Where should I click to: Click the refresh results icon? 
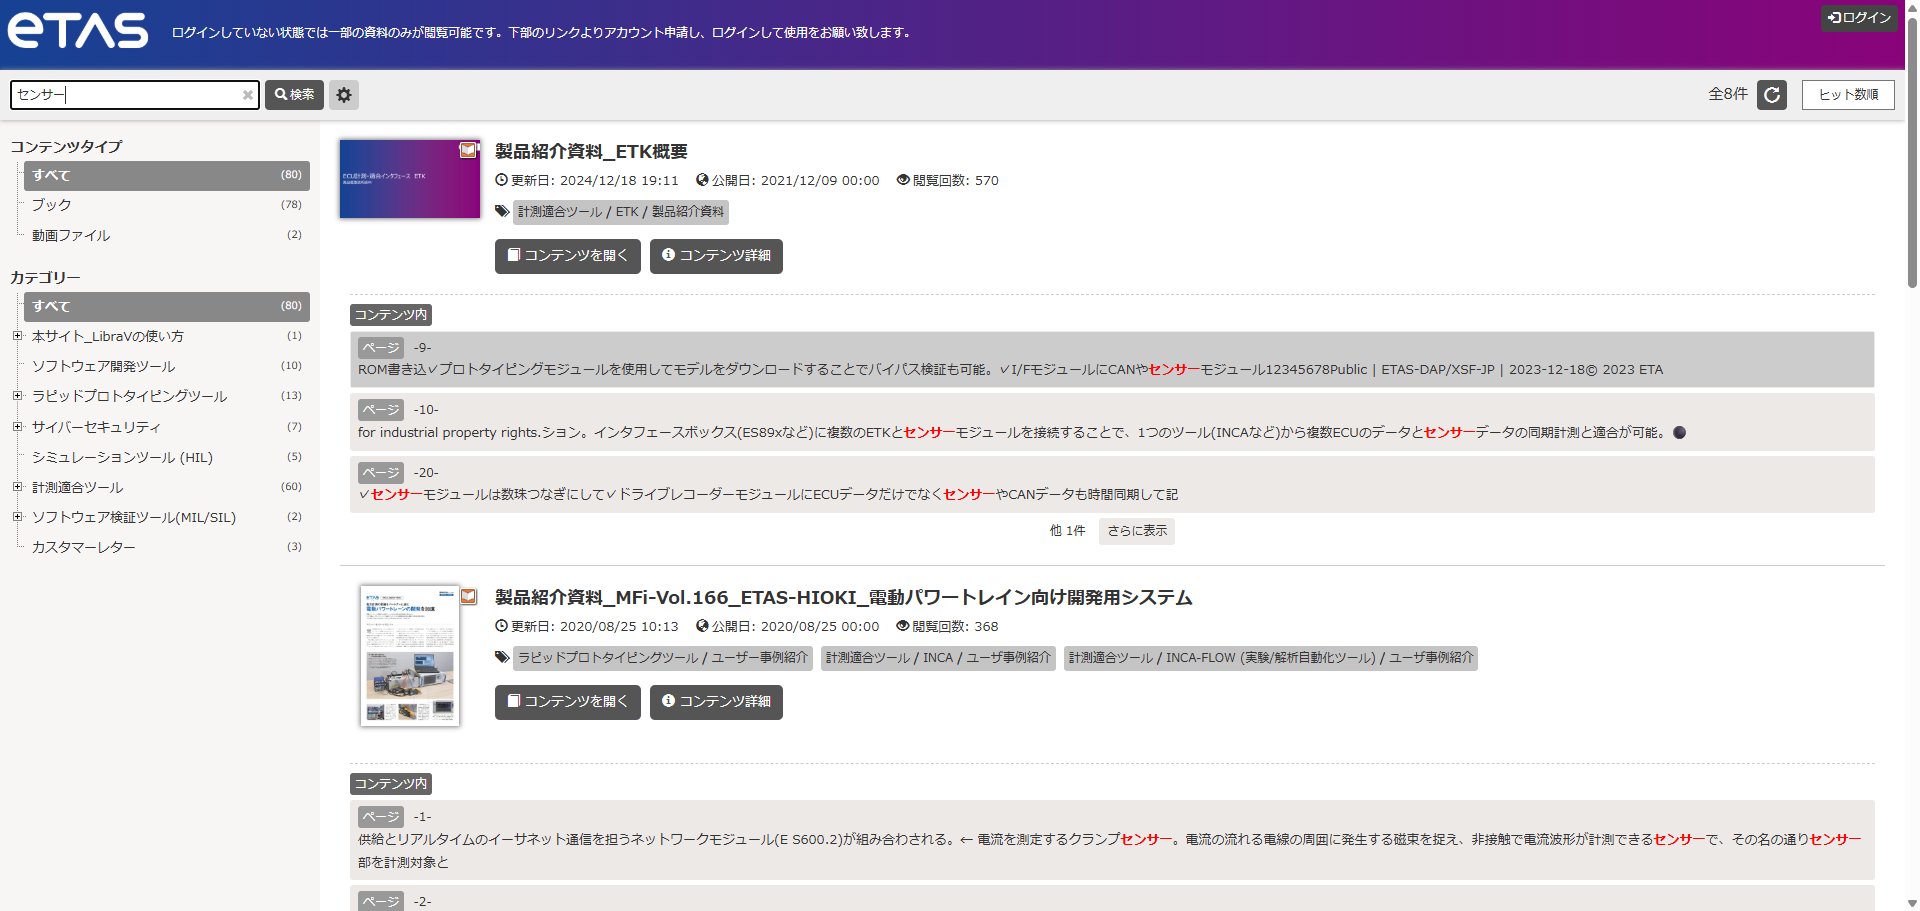1772,95
